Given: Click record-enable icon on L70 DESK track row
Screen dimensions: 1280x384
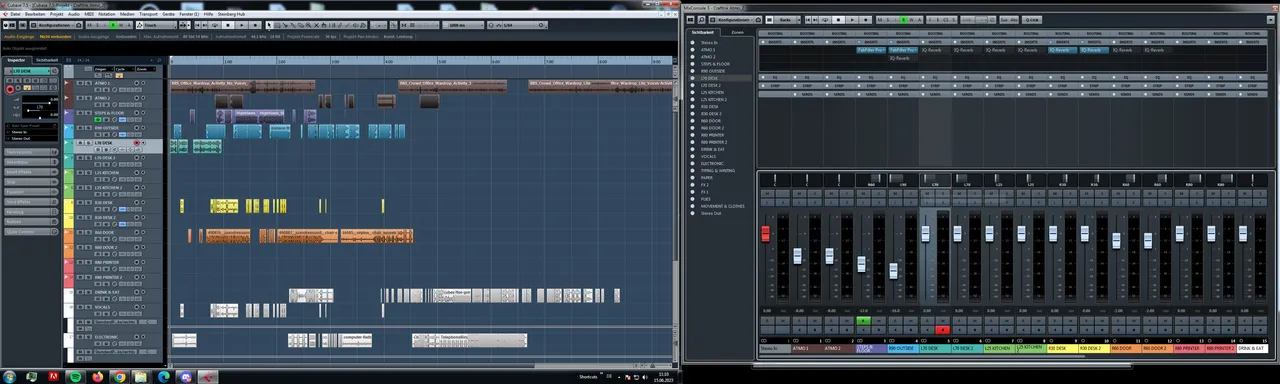Looking at the screenshot, I should pyautogui.click(x=136, y=142).
